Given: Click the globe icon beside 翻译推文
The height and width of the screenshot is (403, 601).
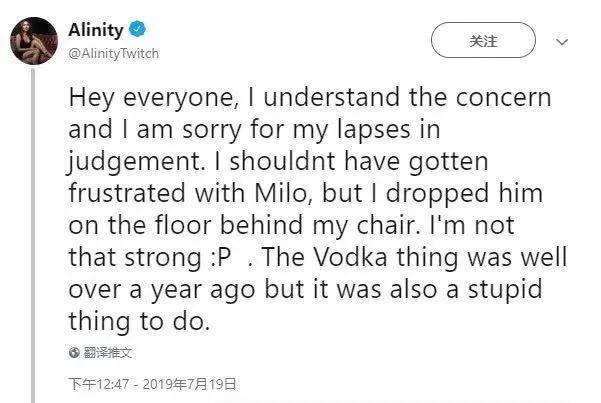Looking at the screenshot, I should point(73,352).
